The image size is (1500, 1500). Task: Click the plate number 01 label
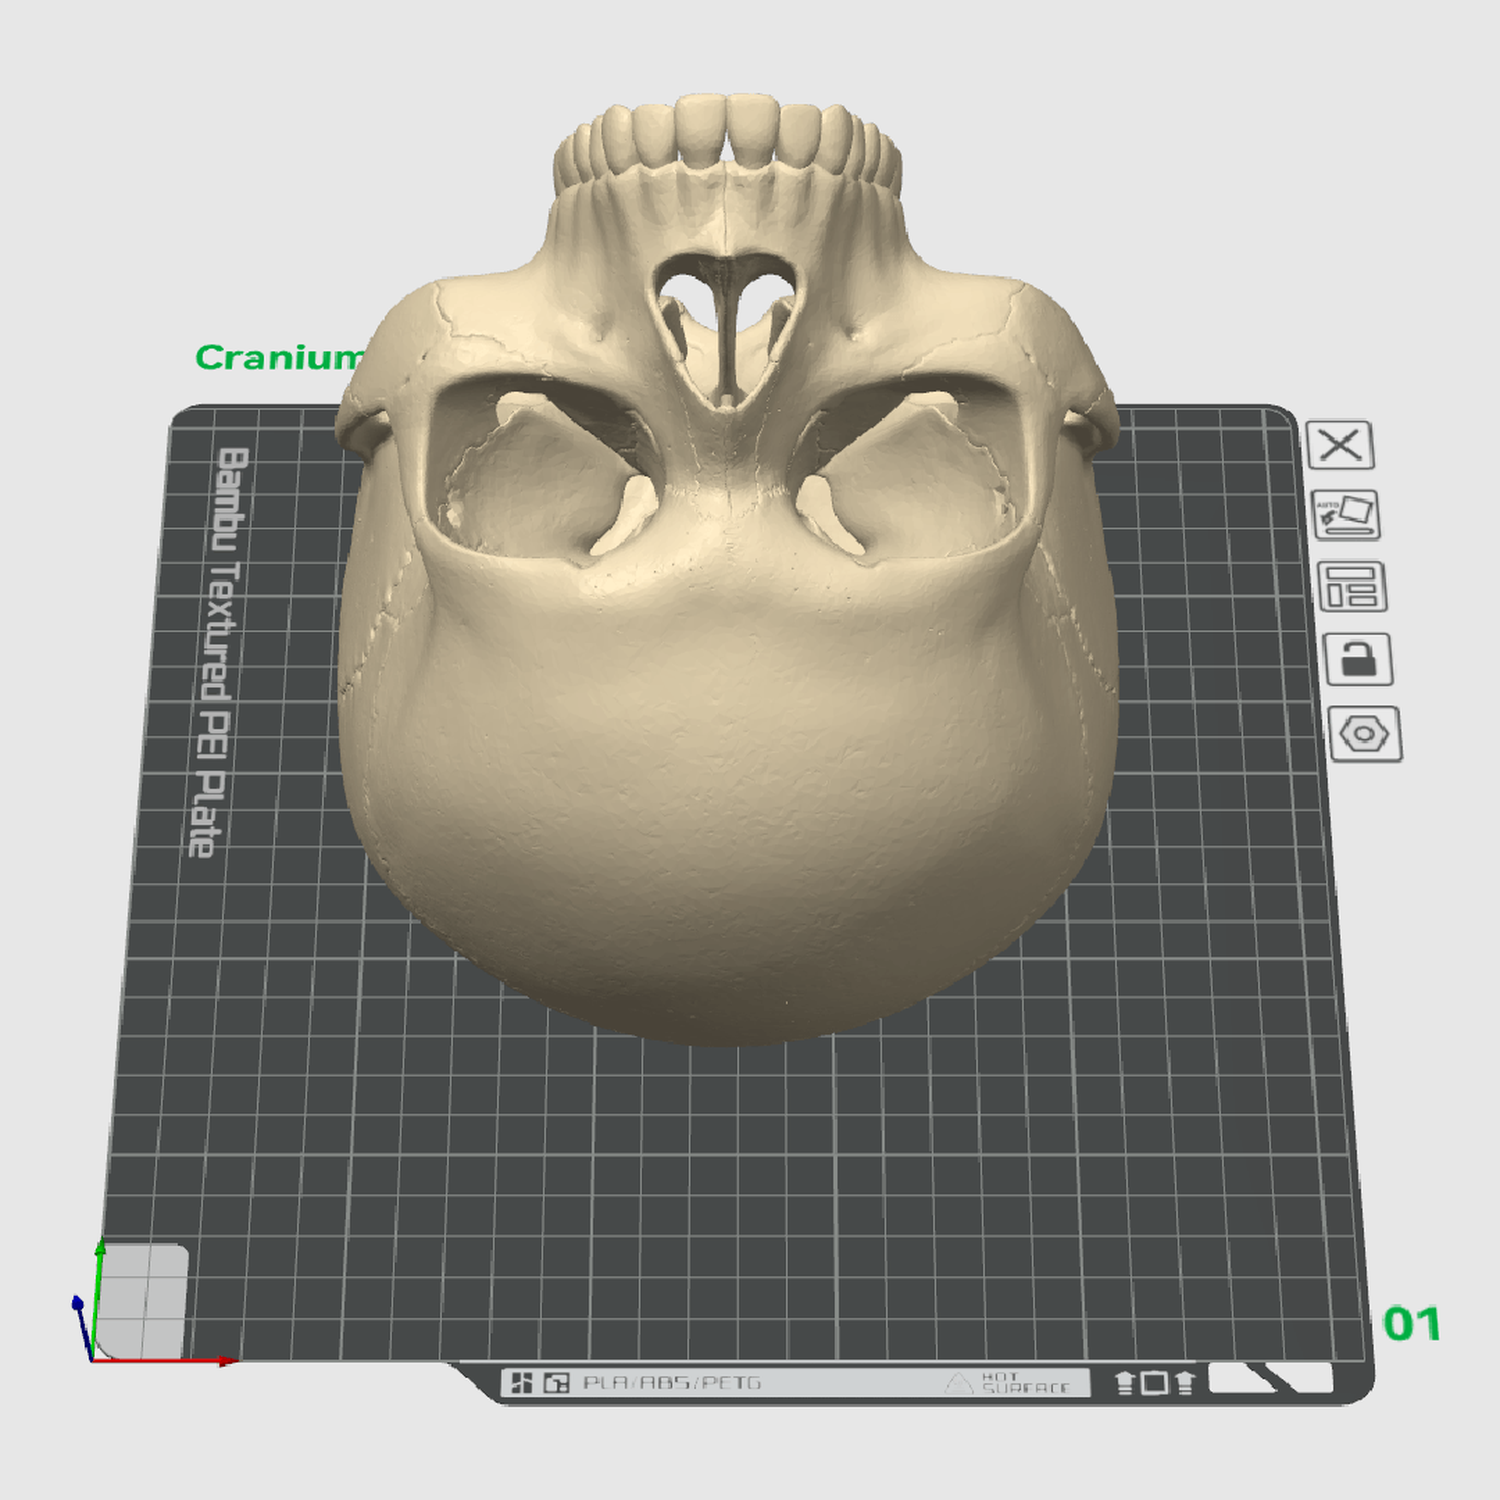click(1411, 1324)
